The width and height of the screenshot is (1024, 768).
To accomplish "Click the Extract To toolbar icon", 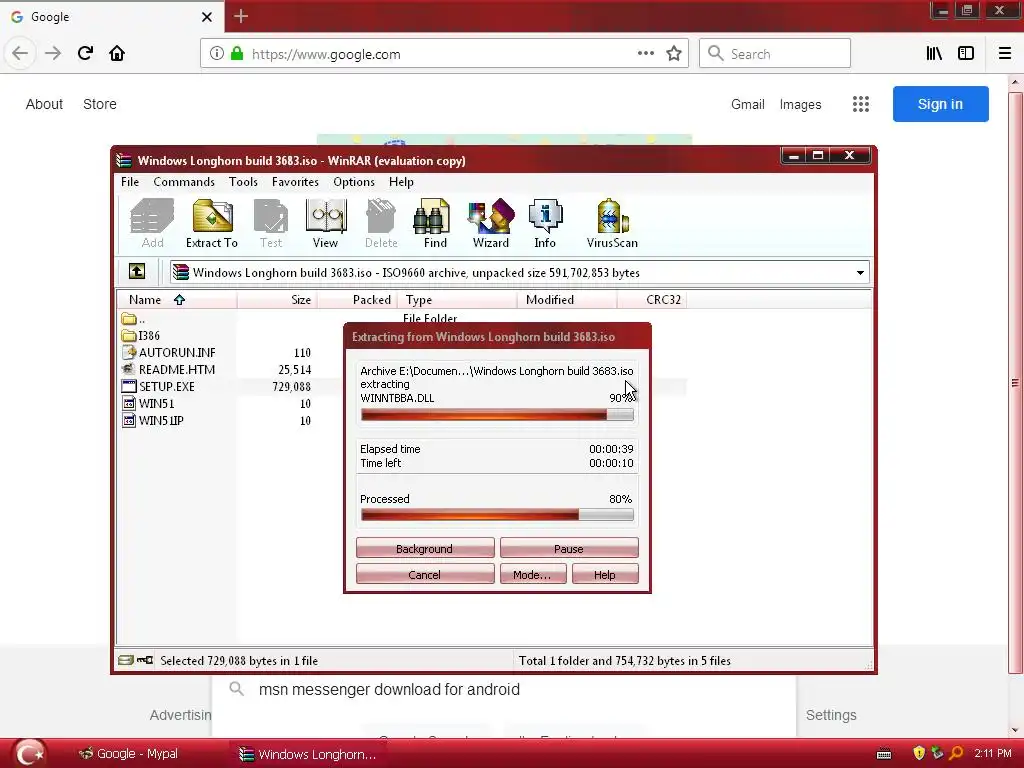I will tap(212, 223).
